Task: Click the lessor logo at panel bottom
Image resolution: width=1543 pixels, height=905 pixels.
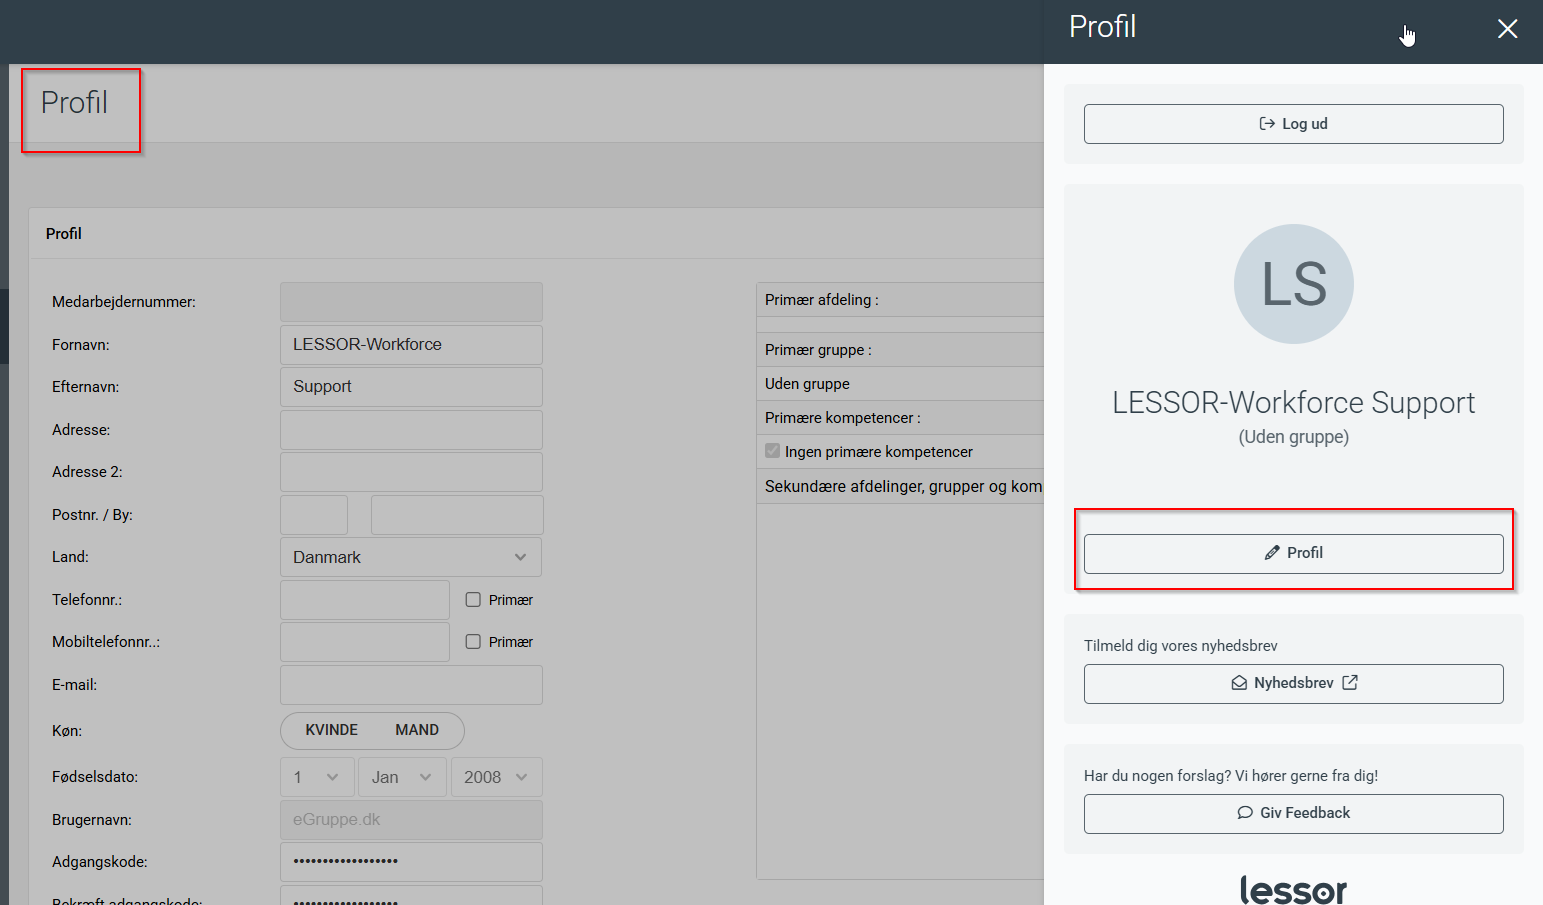Action: coord(1293,888)
